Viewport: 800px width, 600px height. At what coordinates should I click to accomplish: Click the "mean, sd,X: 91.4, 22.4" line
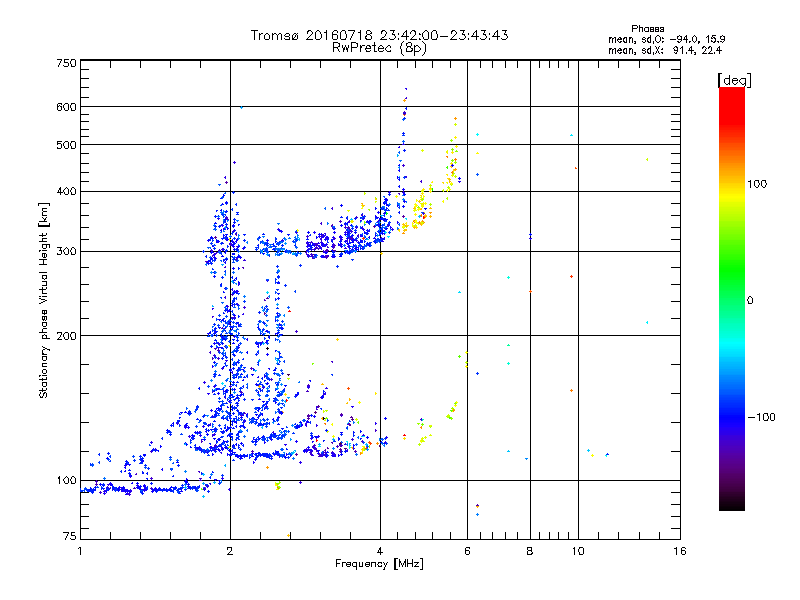665,50
